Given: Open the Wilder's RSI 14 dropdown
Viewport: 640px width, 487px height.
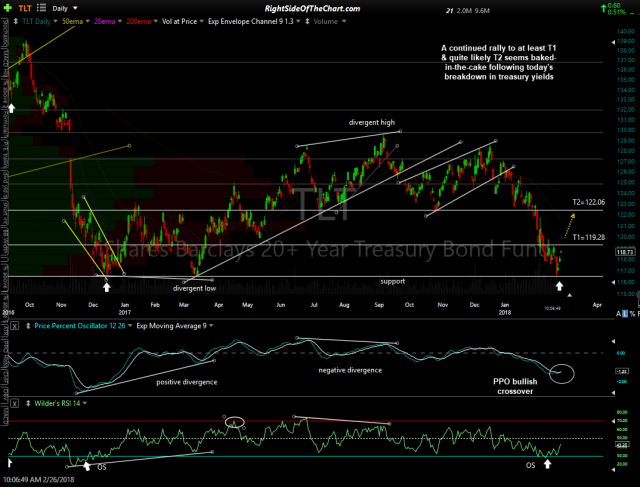Looking at the screenshot, I should click(x=84, y=403).
